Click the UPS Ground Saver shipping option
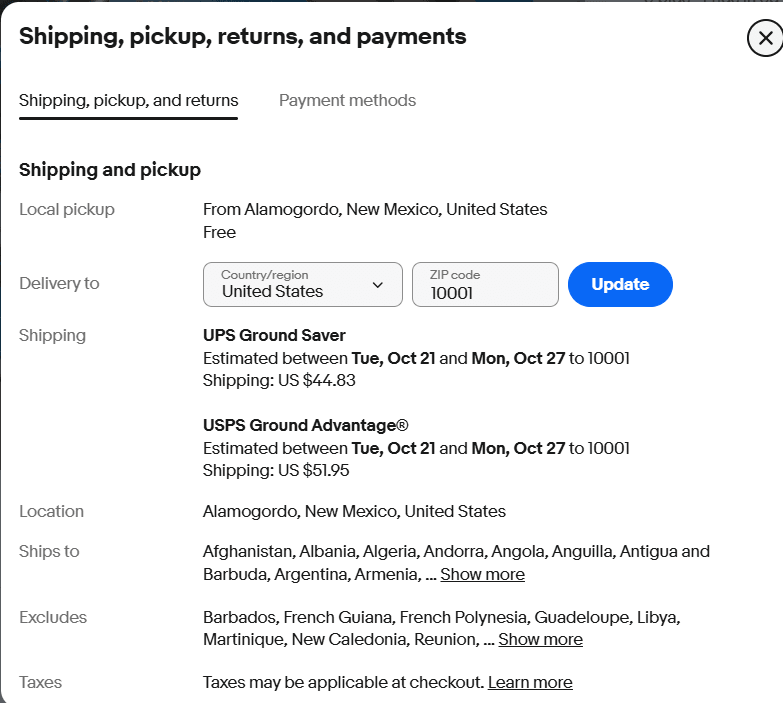This screenshot has height=703, width=783. tap(274, 335)
